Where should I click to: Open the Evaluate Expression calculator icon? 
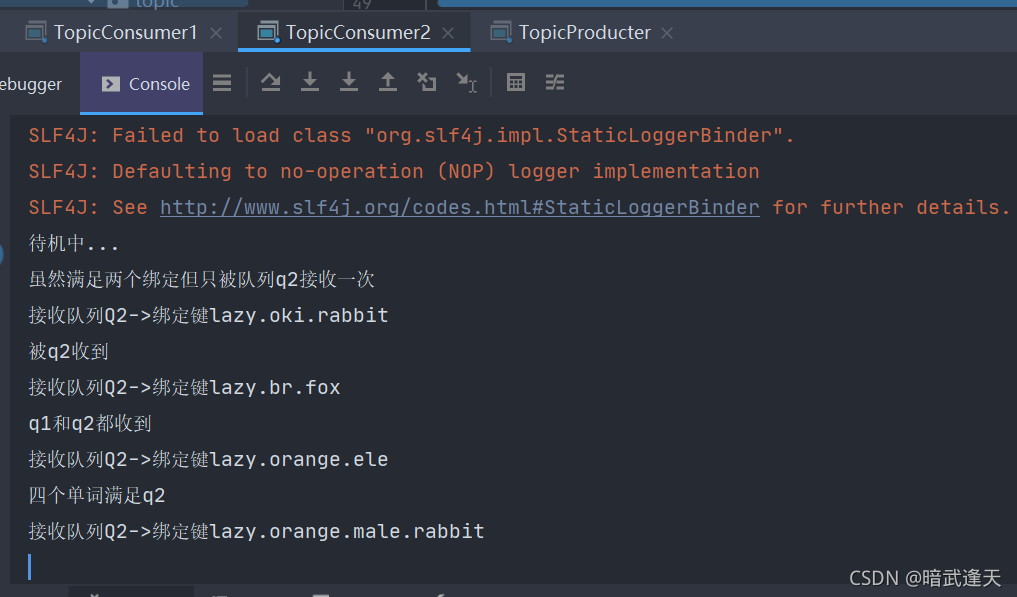pyautogui.click(x=516, y=82)
